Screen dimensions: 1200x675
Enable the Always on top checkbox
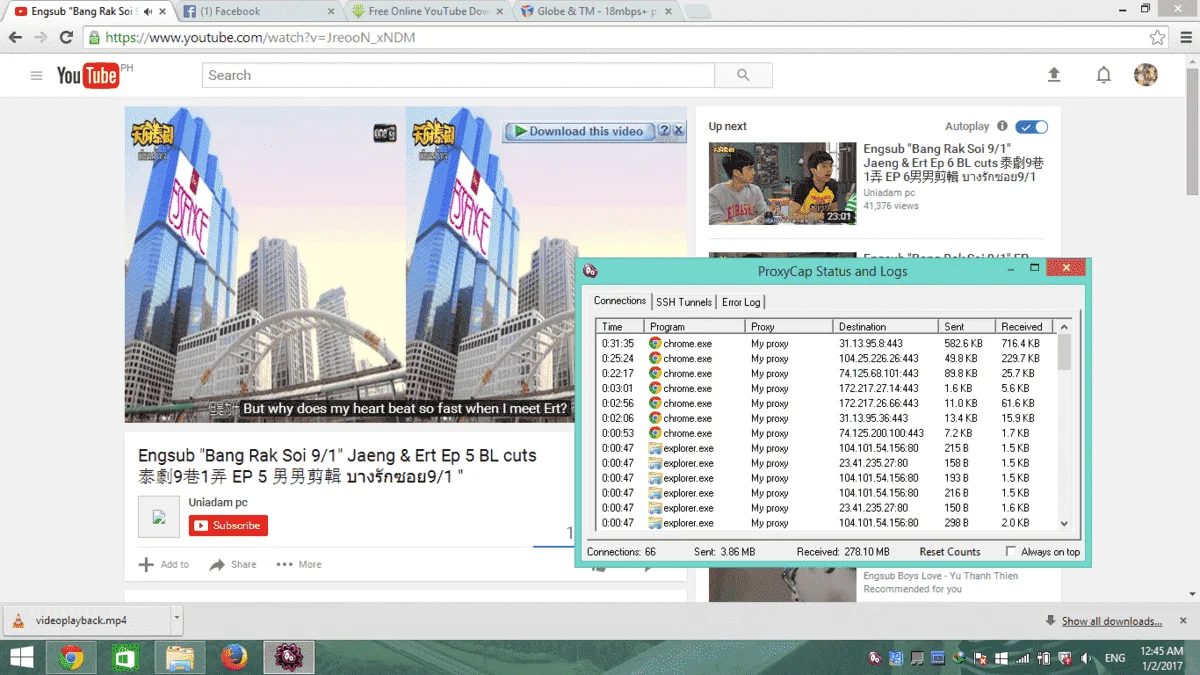(1011, 551)
